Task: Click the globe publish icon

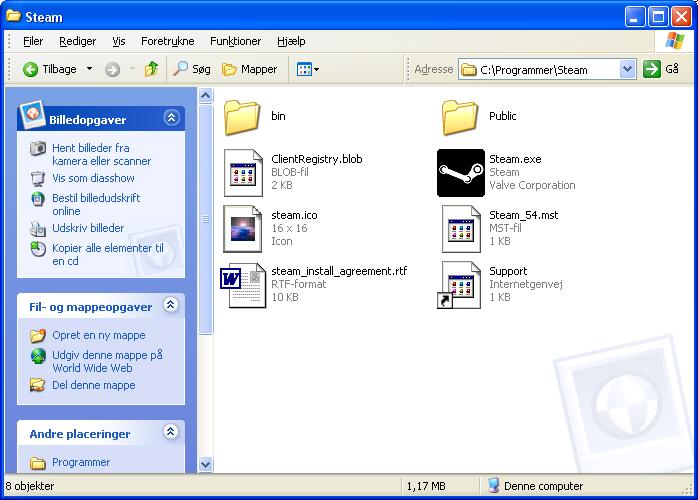Action: (x=38, y=356)
